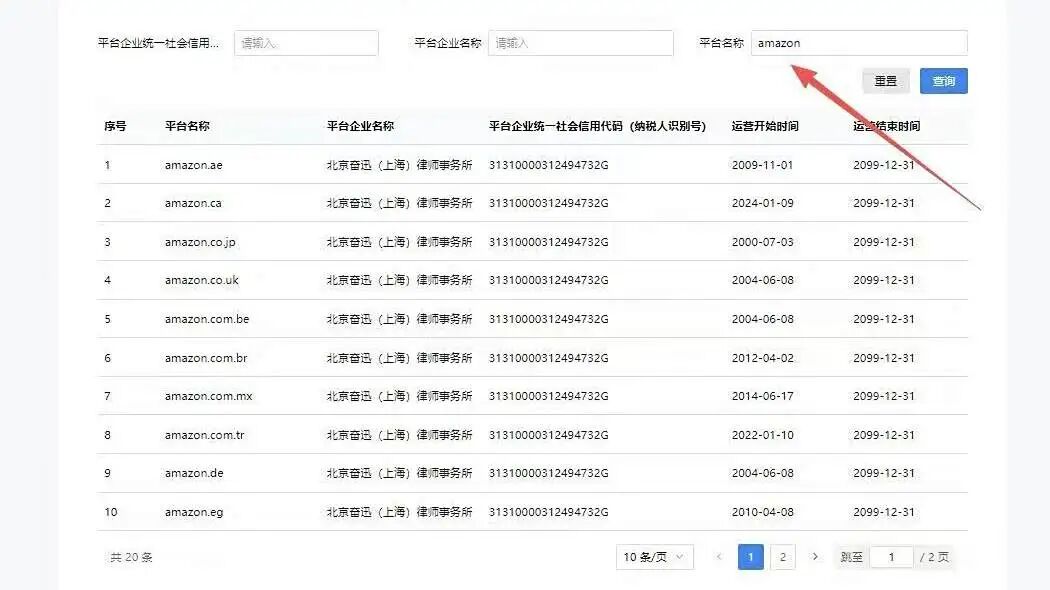Click the blue 查询 search button
Viewport: 1050px width, 590px height.
[942, 81]
